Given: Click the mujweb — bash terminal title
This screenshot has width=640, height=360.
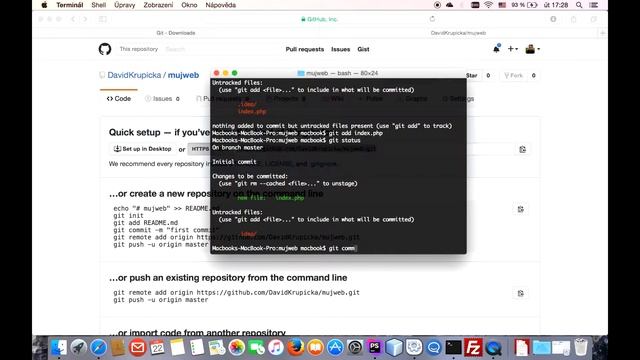Looking at the screenshot, I should click(338, 73).
